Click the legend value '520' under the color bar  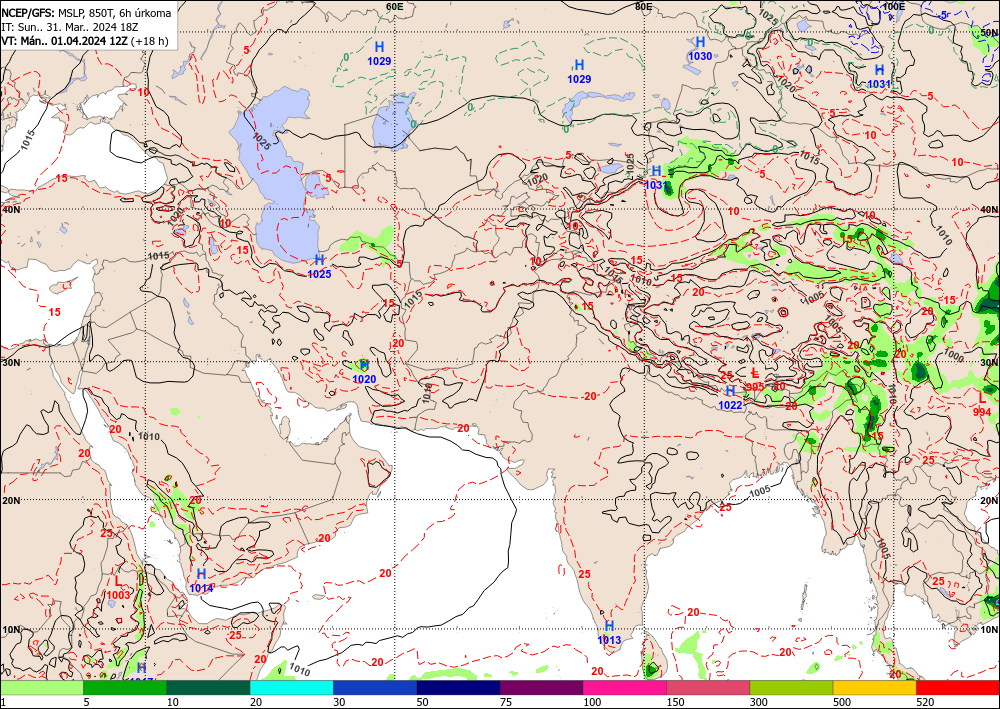coord(926,702)
